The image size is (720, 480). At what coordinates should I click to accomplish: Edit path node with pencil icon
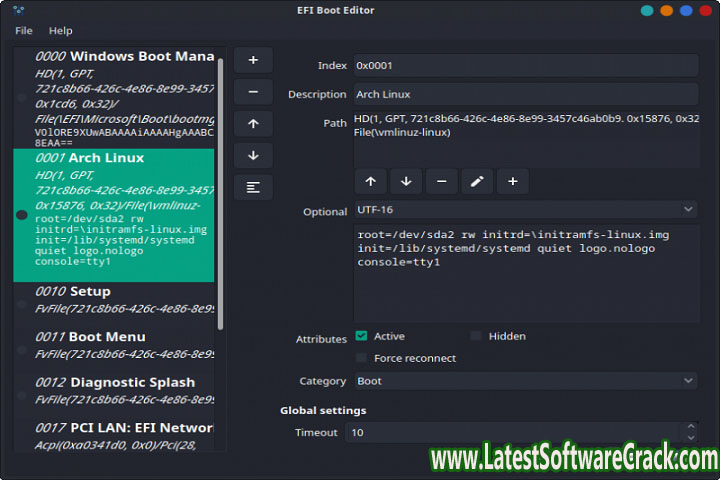click(x=477, y=181)
